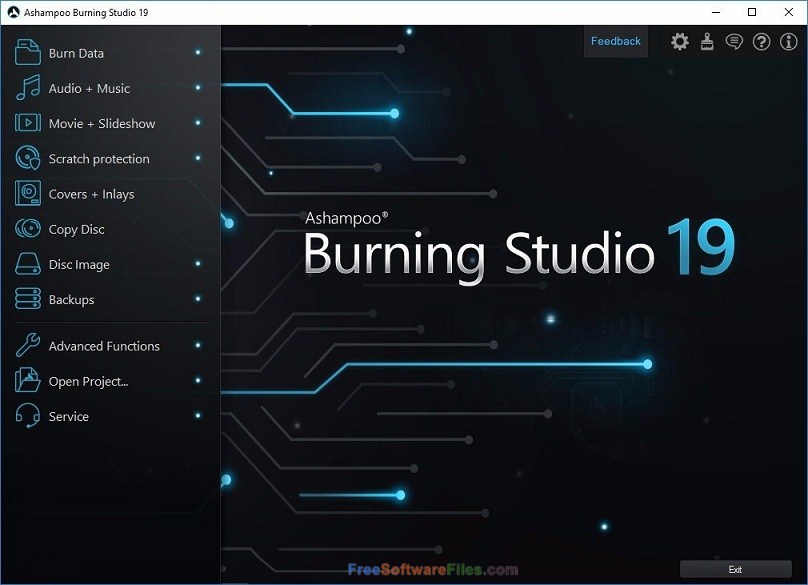Click the Ashampoo logo in title bar
Viewport: 808px width, 585px height.
pos(13,12)
